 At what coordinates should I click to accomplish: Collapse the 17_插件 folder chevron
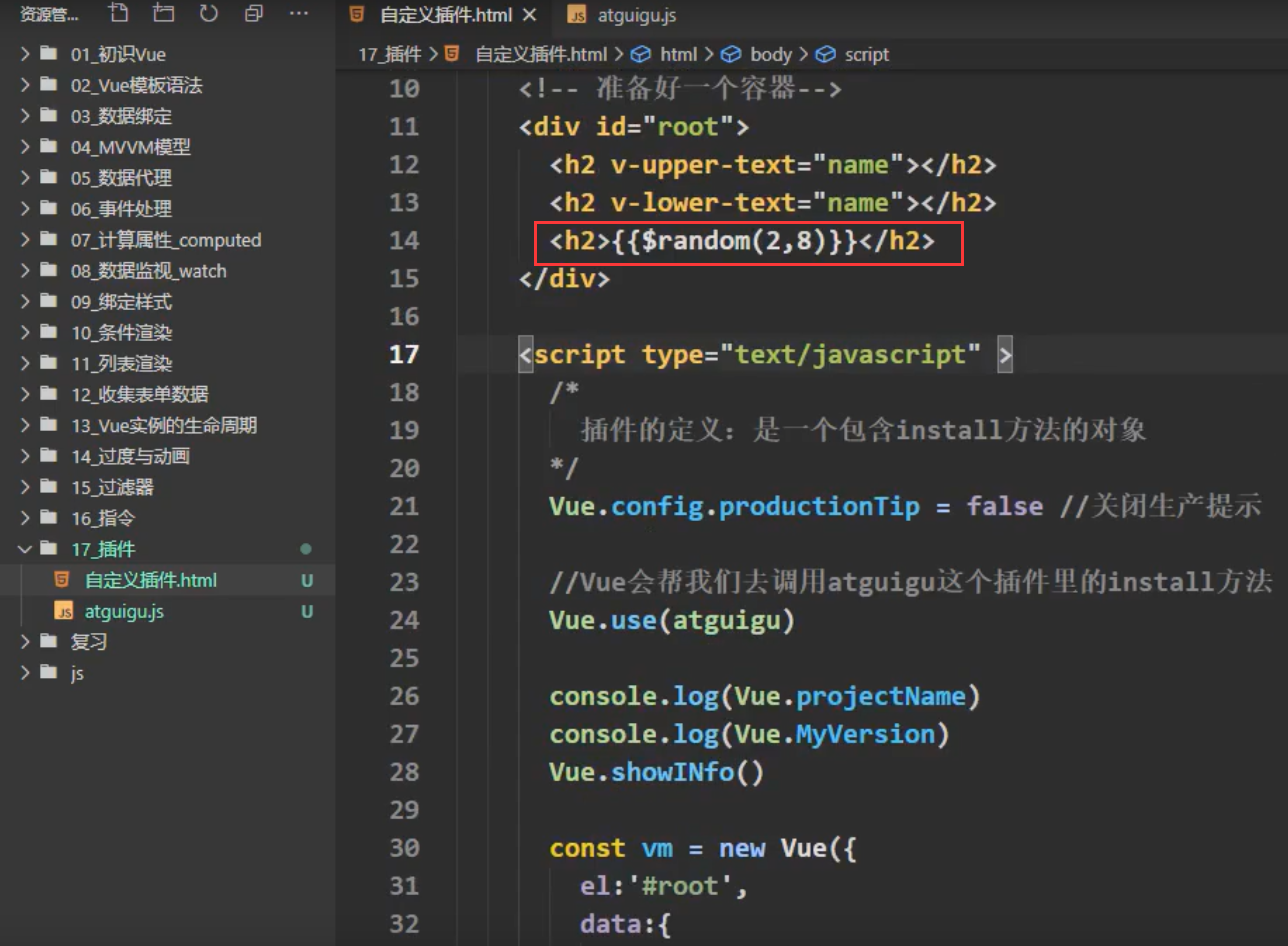25,549
